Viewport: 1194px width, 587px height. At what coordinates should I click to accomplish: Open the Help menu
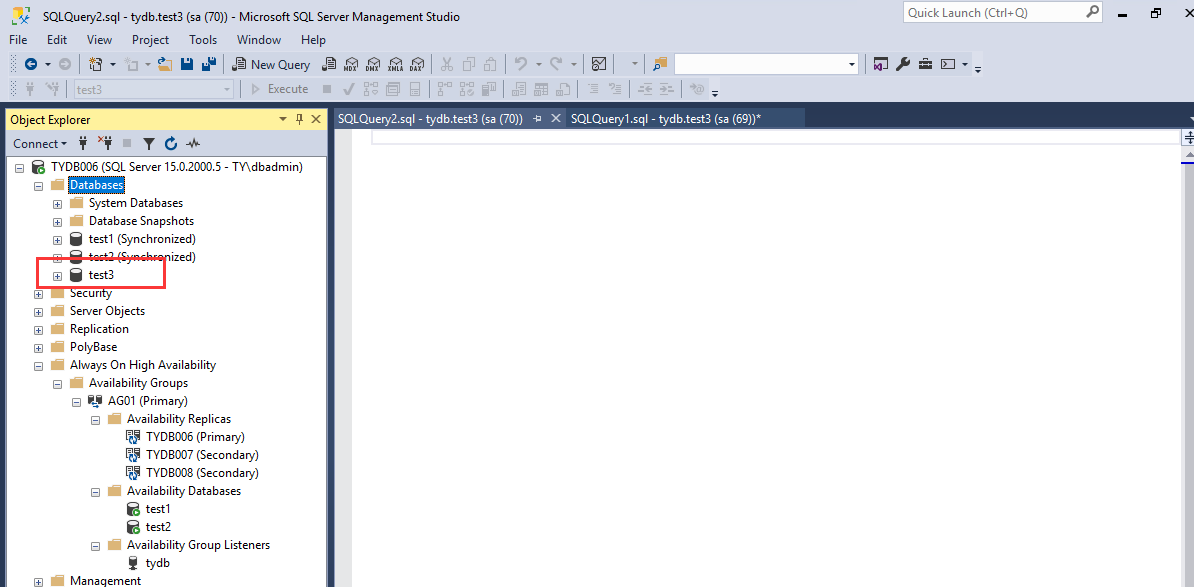pos(313,40)
